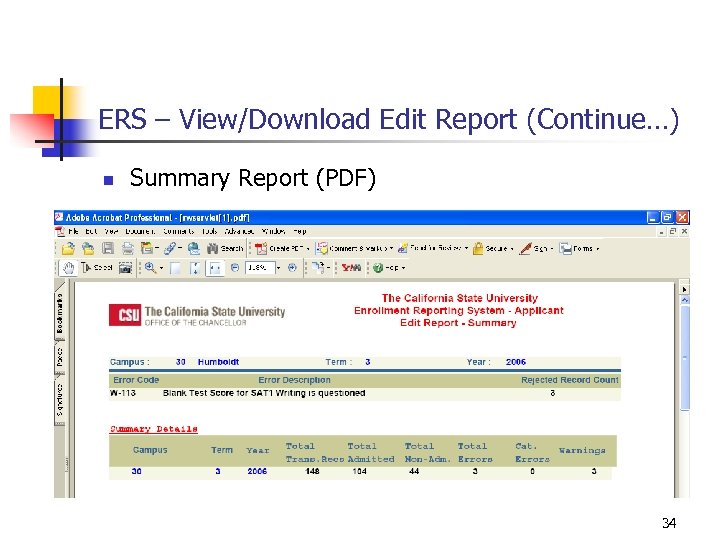The image size is (720, 540).
Task: Activate the Snapshot camera tool
Action: pyautogui.click(x=125, y=268)
